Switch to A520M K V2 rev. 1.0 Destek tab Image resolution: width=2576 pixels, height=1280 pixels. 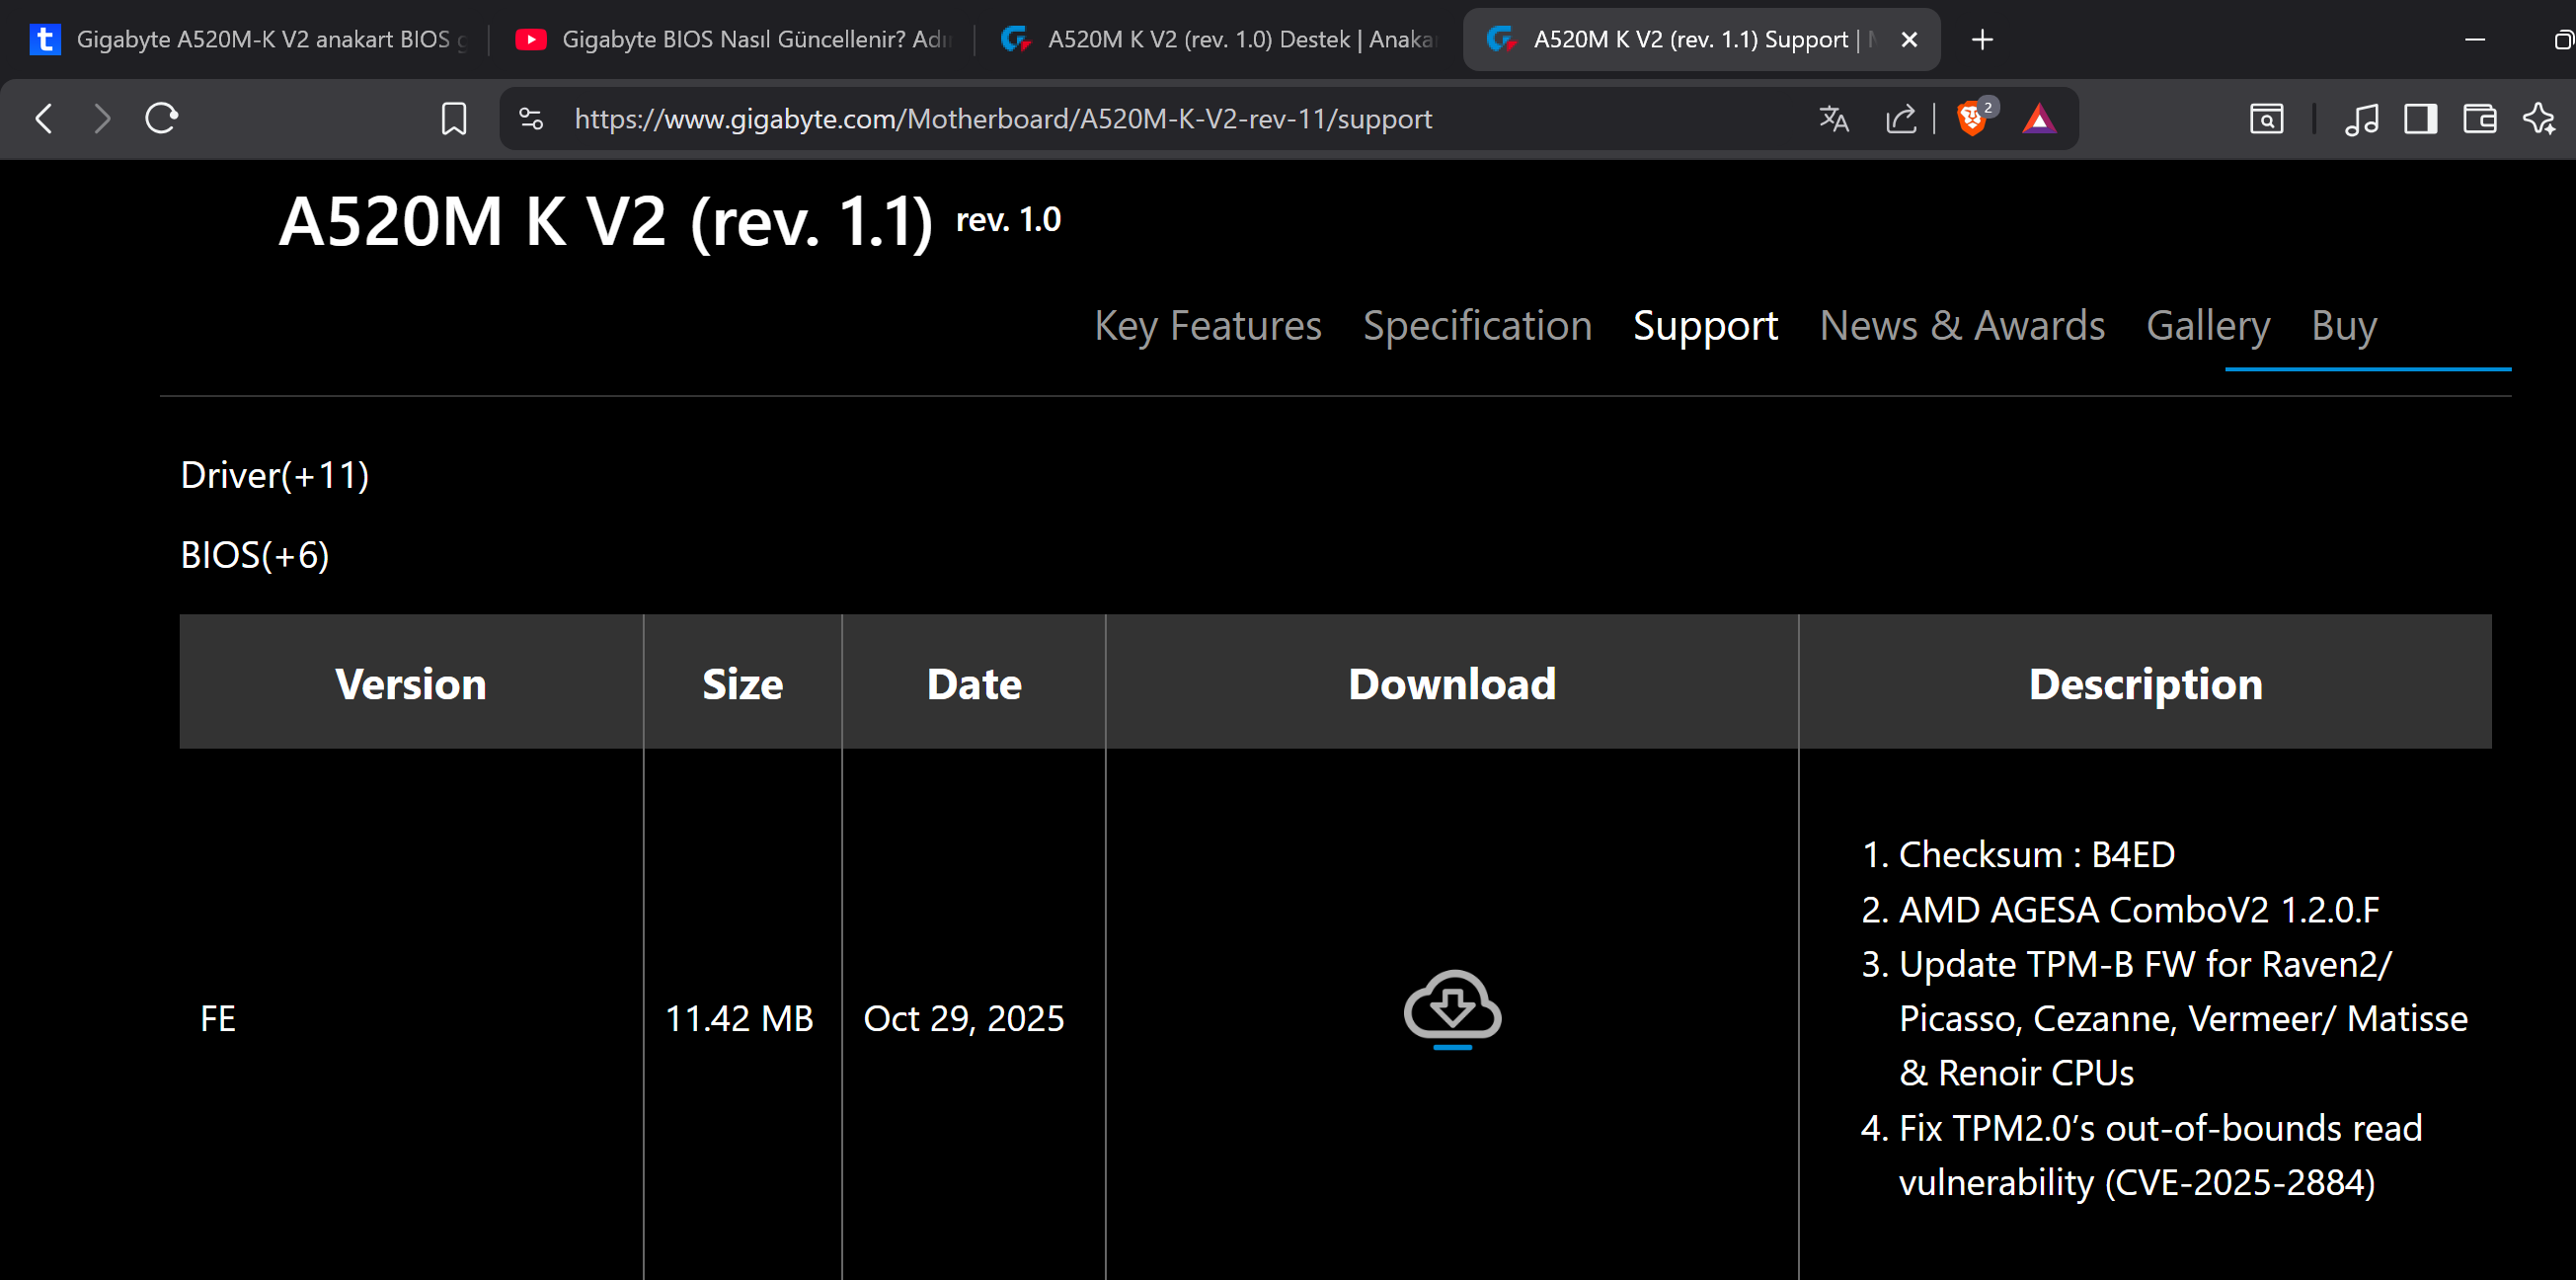(1218, 39)
